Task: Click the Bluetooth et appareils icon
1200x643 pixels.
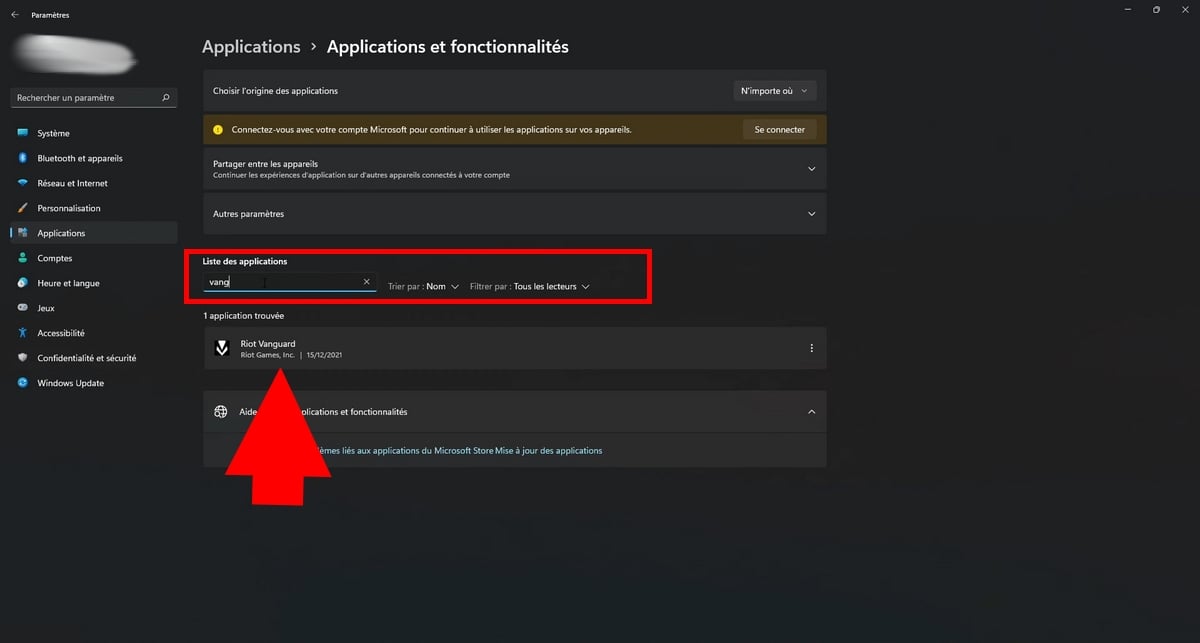Action: point(23,158)
